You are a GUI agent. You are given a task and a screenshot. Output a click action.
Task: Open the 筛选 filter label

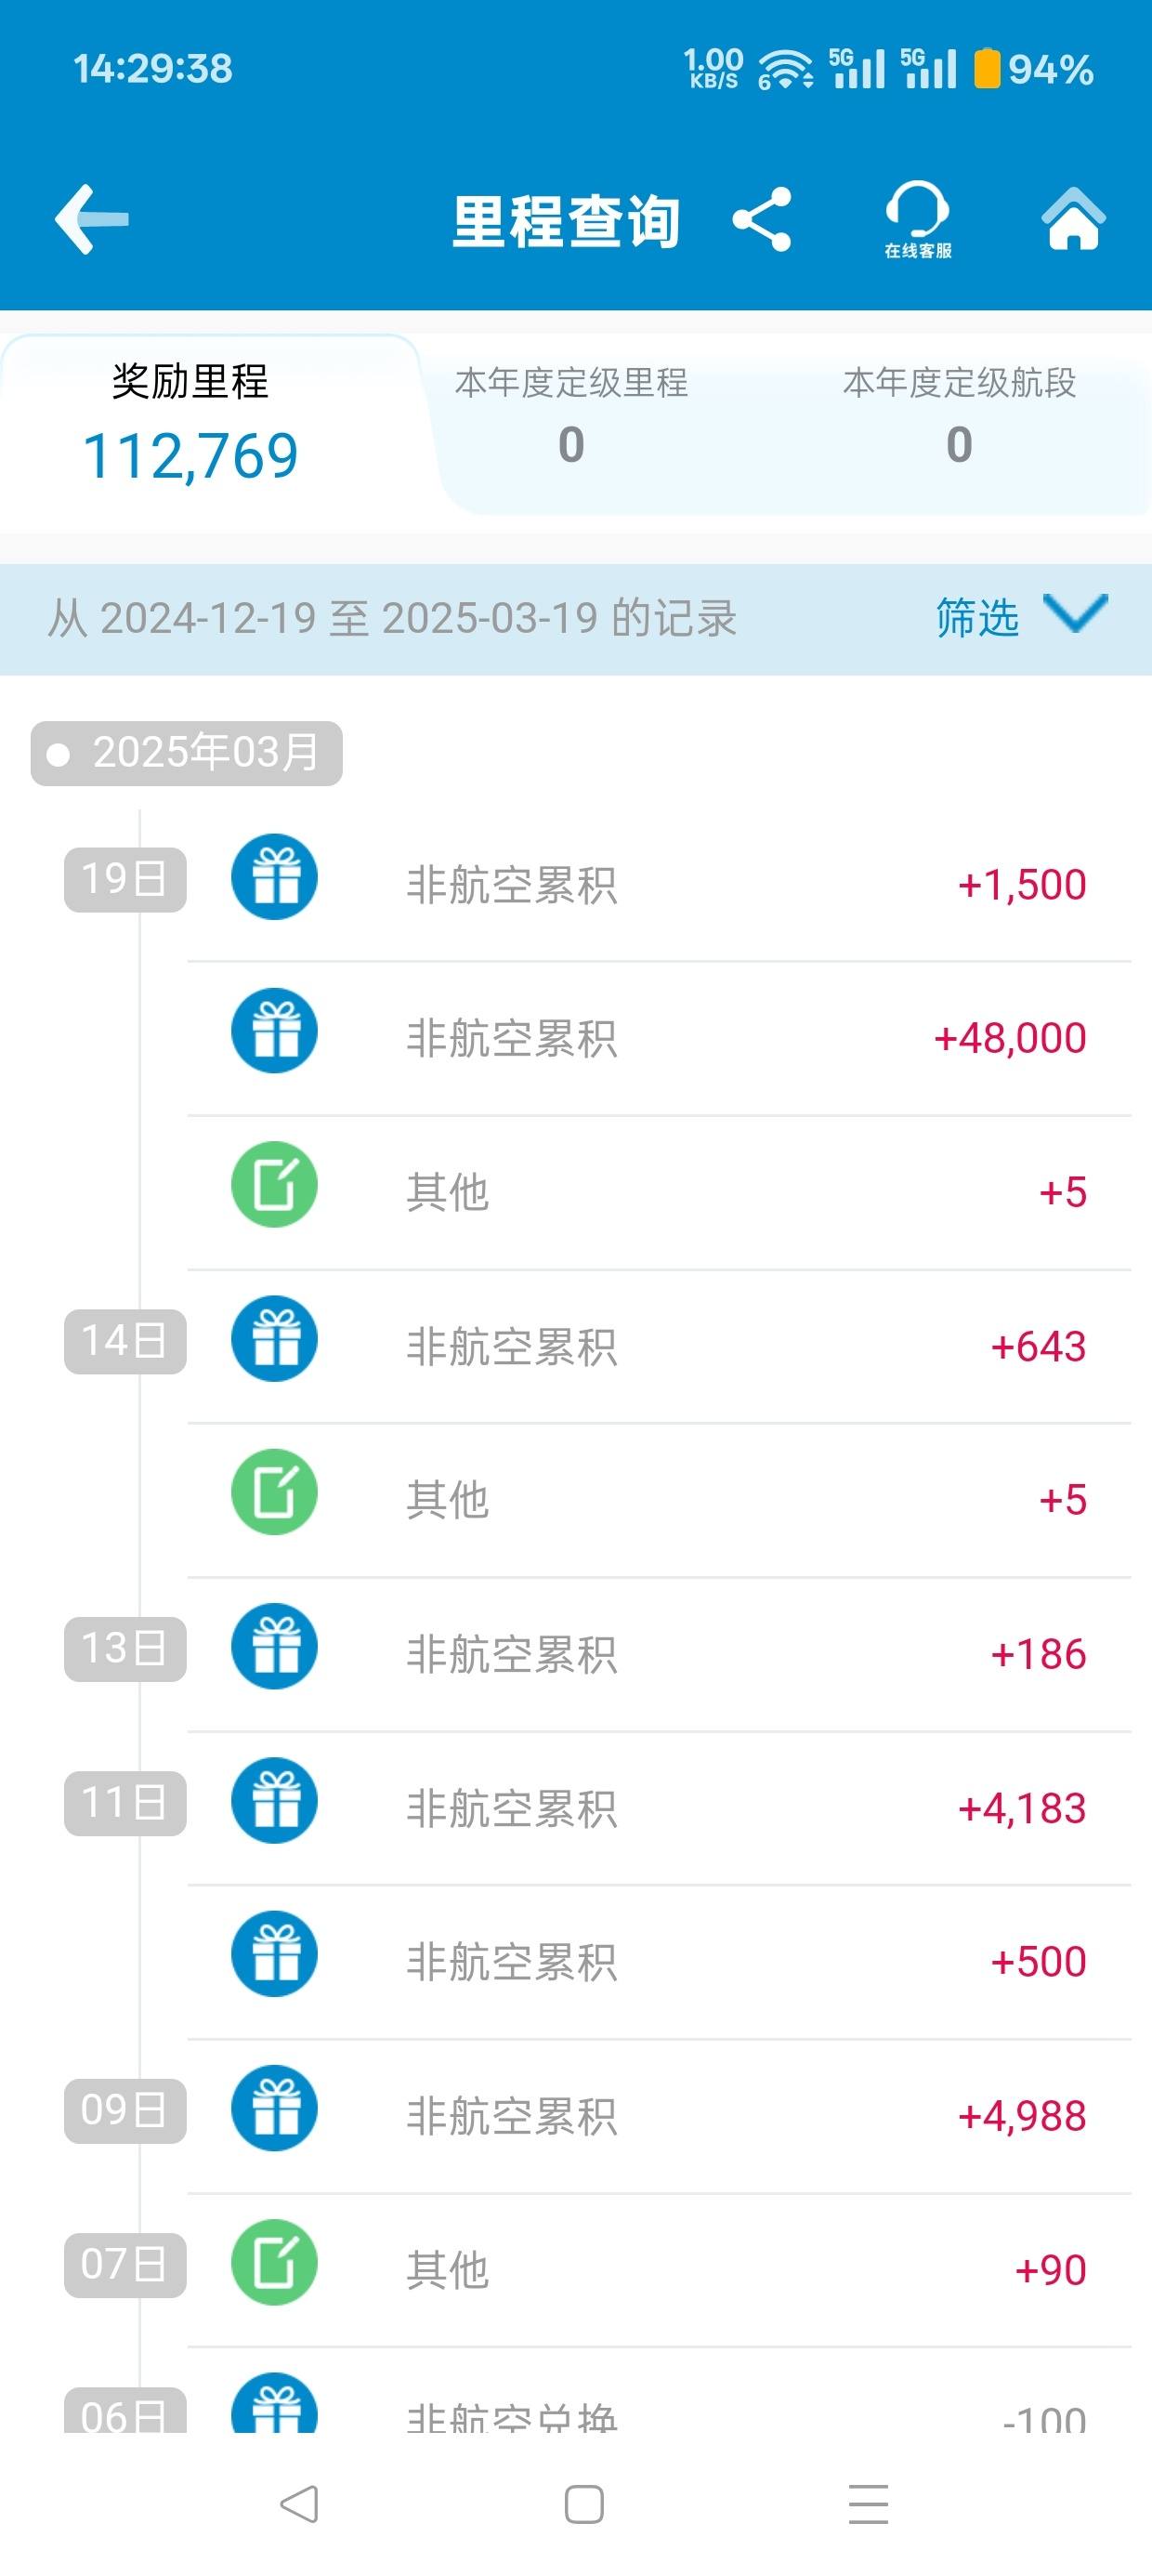(x=977, y=618)
